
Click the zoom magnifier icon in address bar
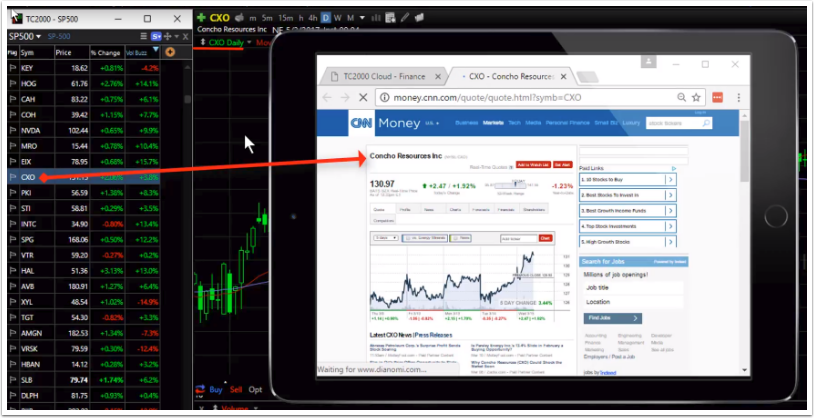tap(682, 97)
